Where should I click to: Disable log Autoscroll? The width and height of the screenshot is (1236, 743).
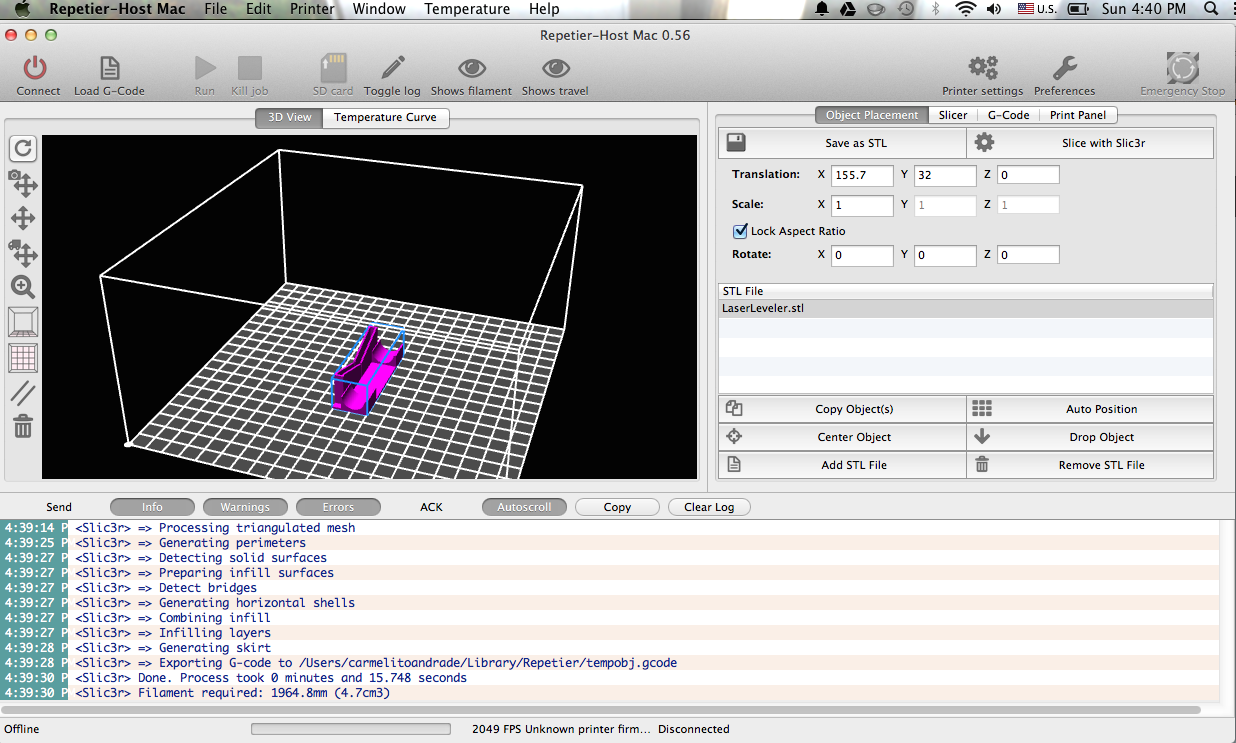pos(524,507)
